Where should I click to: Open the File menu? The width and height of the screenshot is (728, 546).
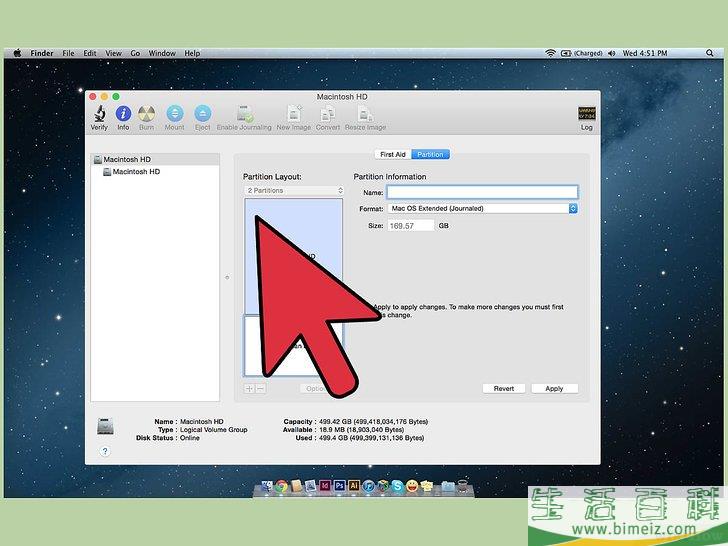[x=68, y=53]
